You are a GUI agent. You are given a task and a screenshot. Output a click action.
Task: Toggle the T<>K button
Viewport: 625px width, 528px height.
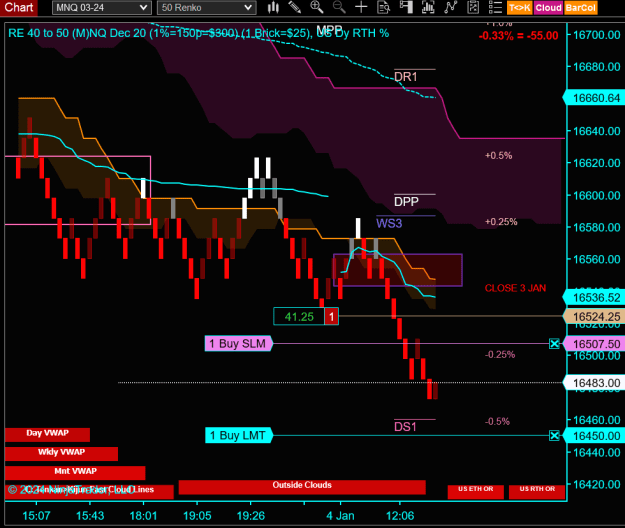coord(520,8)
